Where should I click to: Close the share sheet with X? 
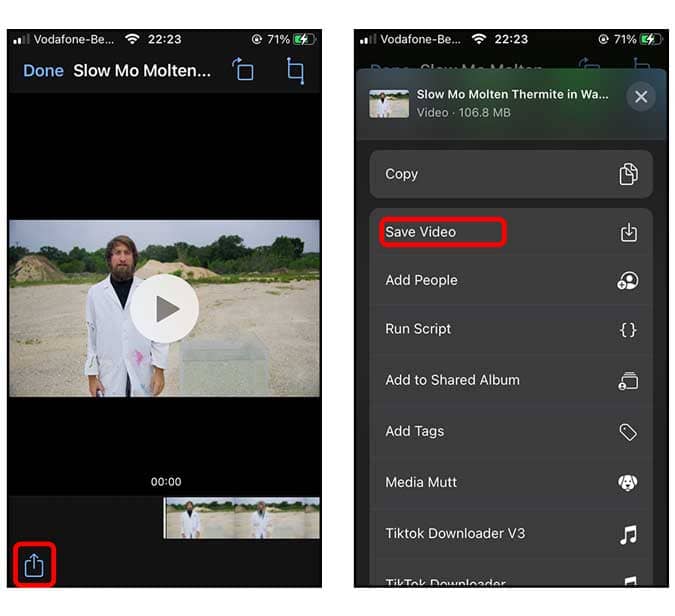coord(641,96)
